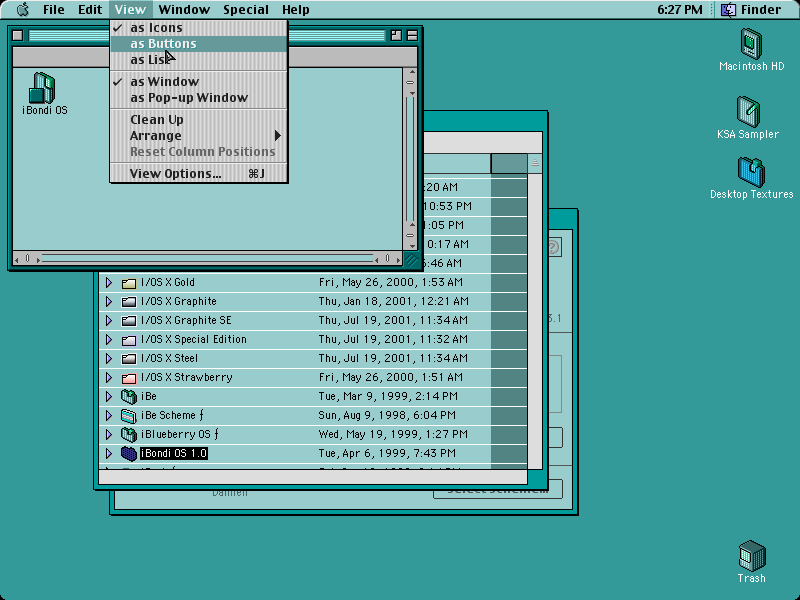Choose as List view
Screen dimensions: 800x600
[199, 60]
